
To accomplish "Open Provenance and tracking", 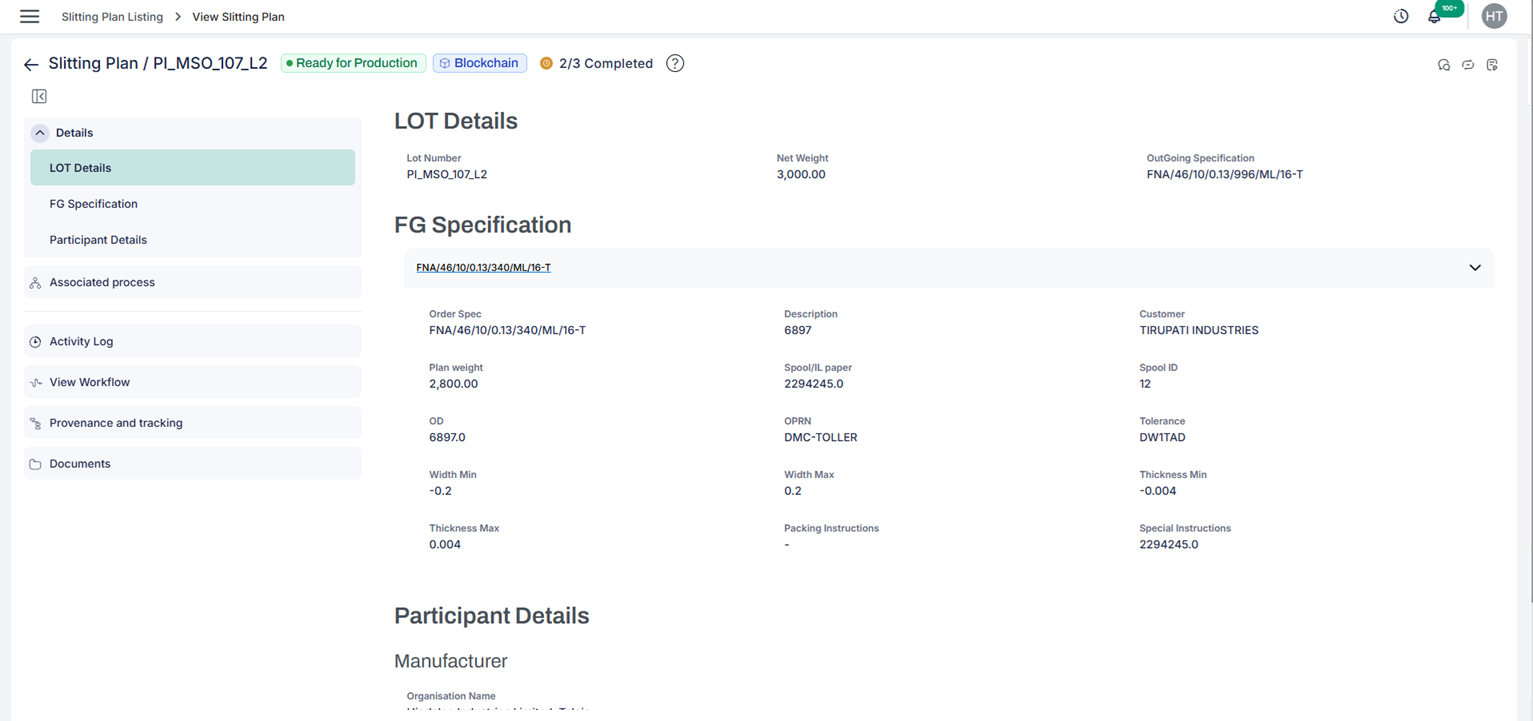I will (116, 423).
